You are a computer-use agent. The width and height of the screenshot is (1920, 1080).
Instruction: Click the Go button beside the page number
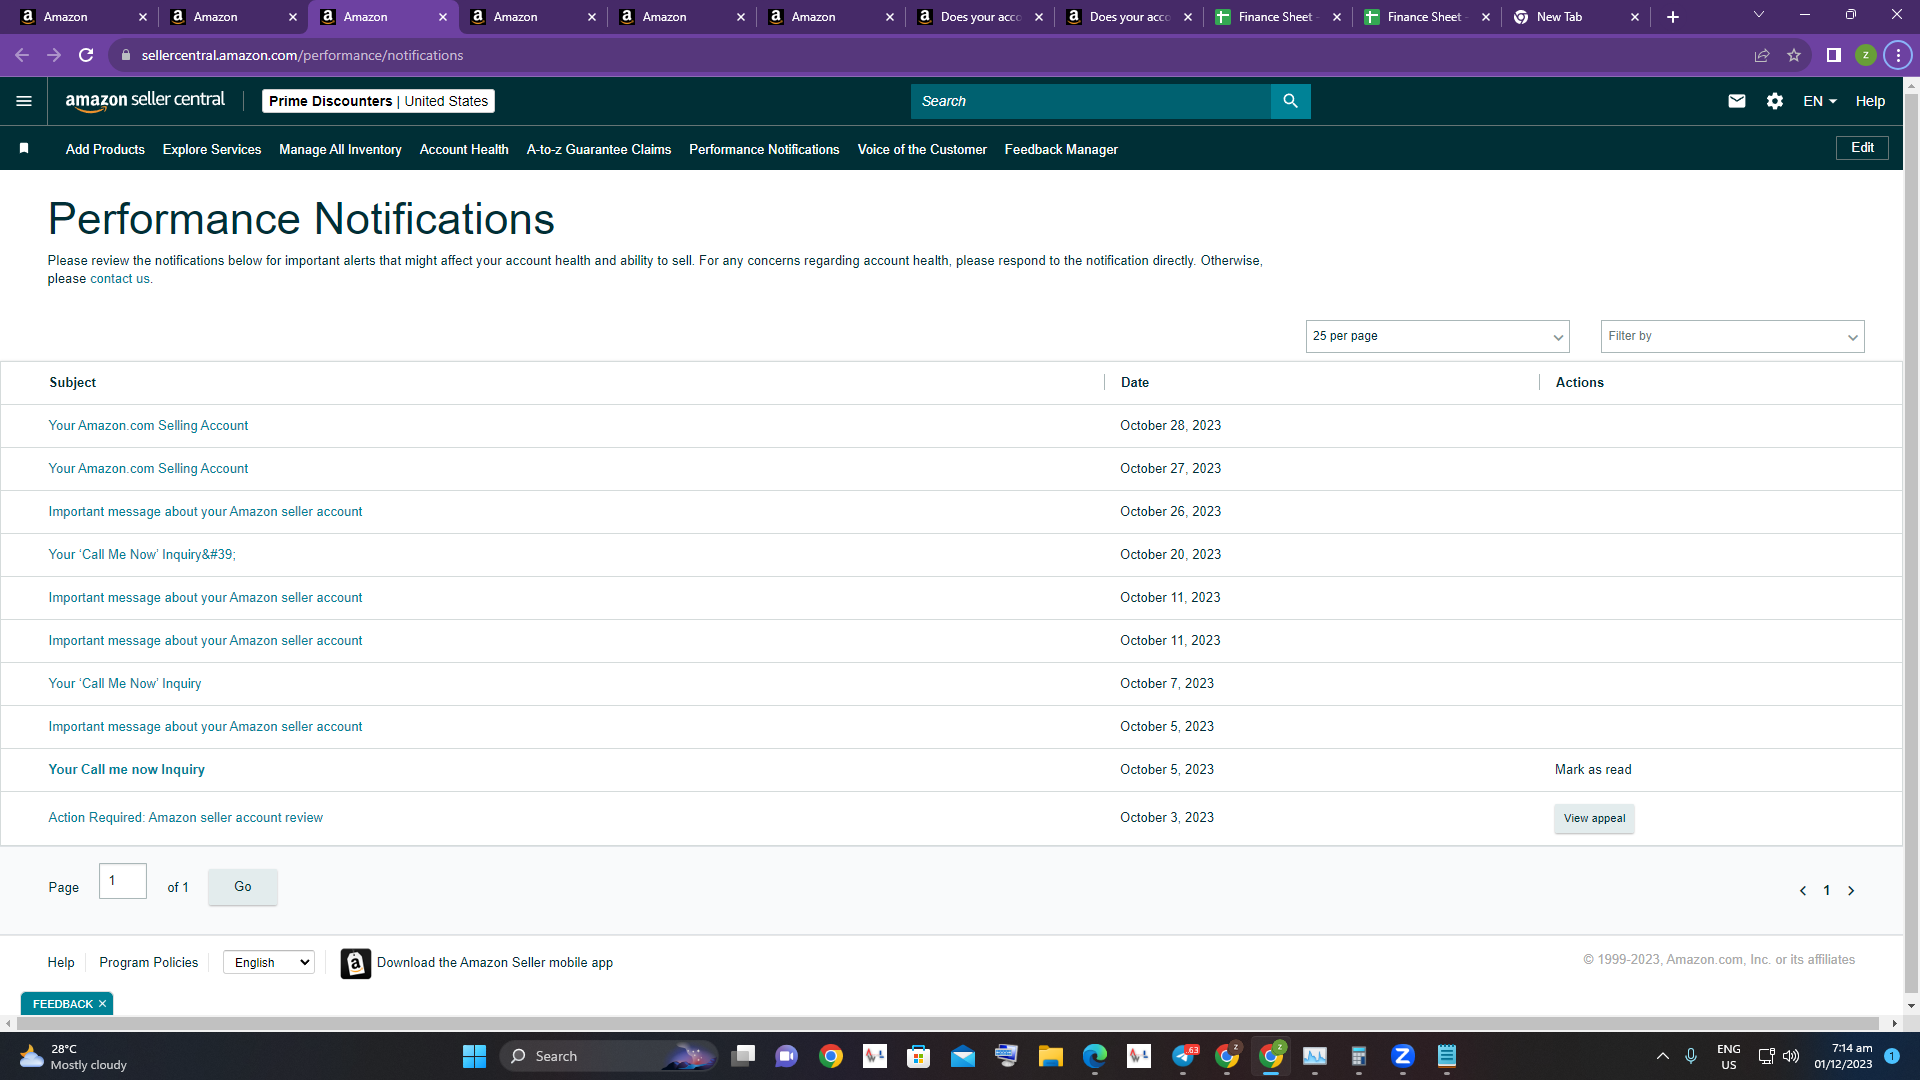coord(243,887)
